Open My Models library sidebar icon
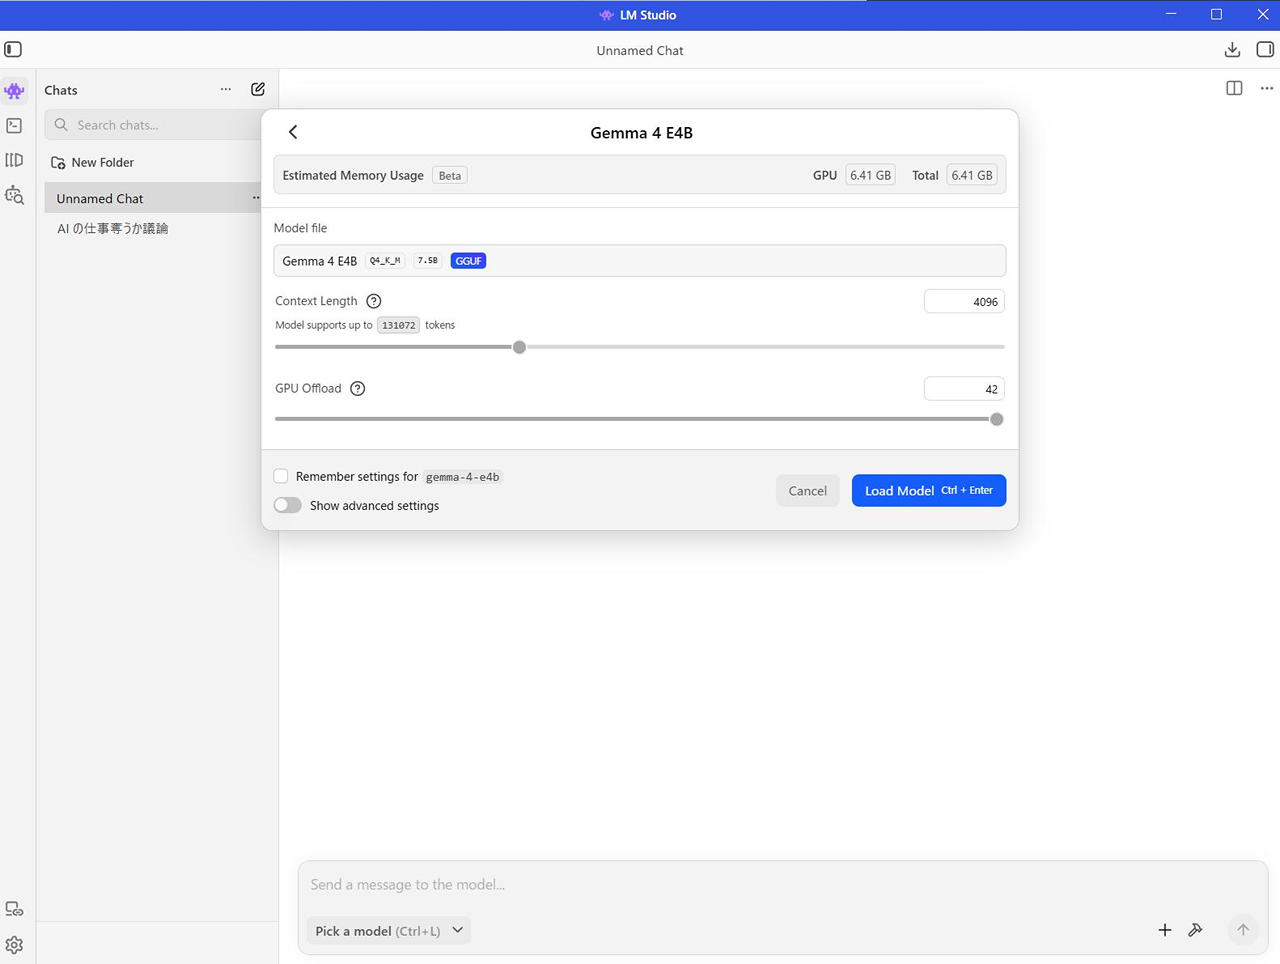 pyautogui.click(x=14, y=160)
